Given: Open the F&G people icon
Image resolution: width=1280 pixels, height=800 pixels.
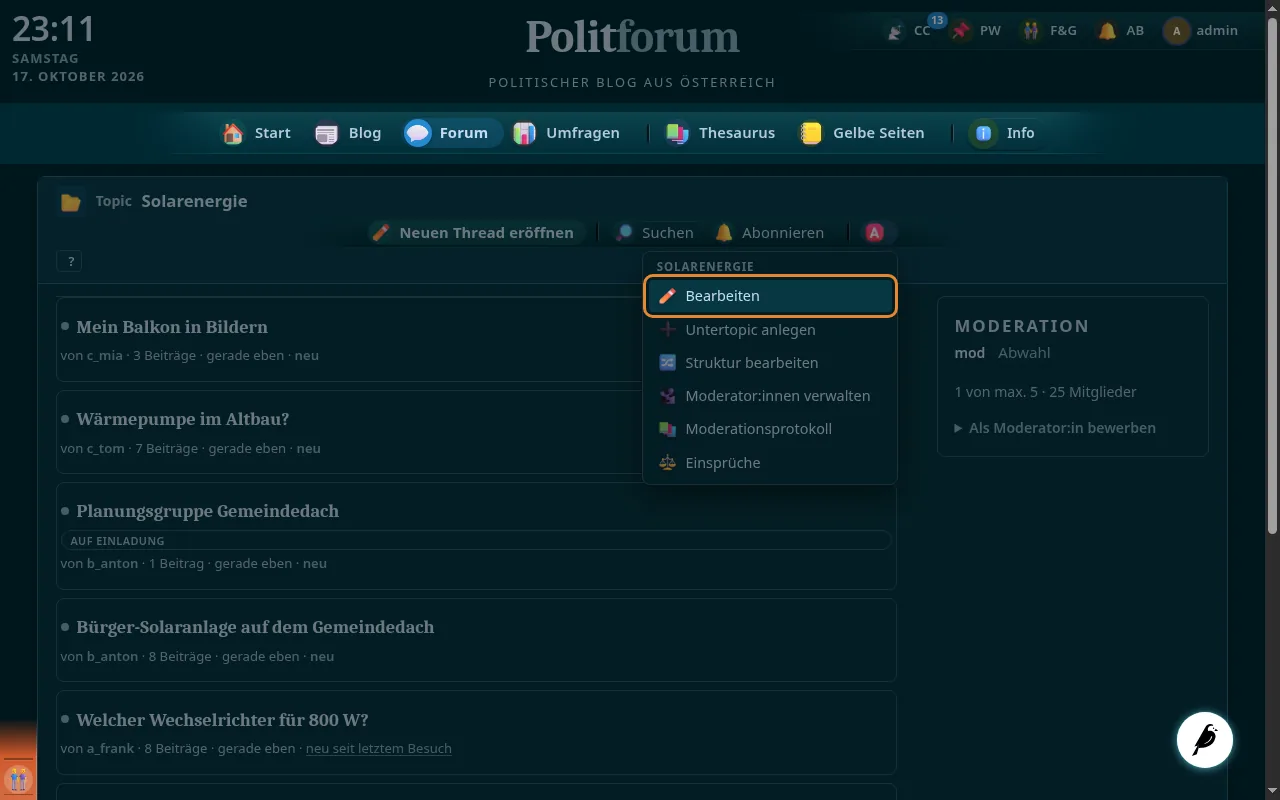Looking at the screenshot, I should (x=1031, y=31).
